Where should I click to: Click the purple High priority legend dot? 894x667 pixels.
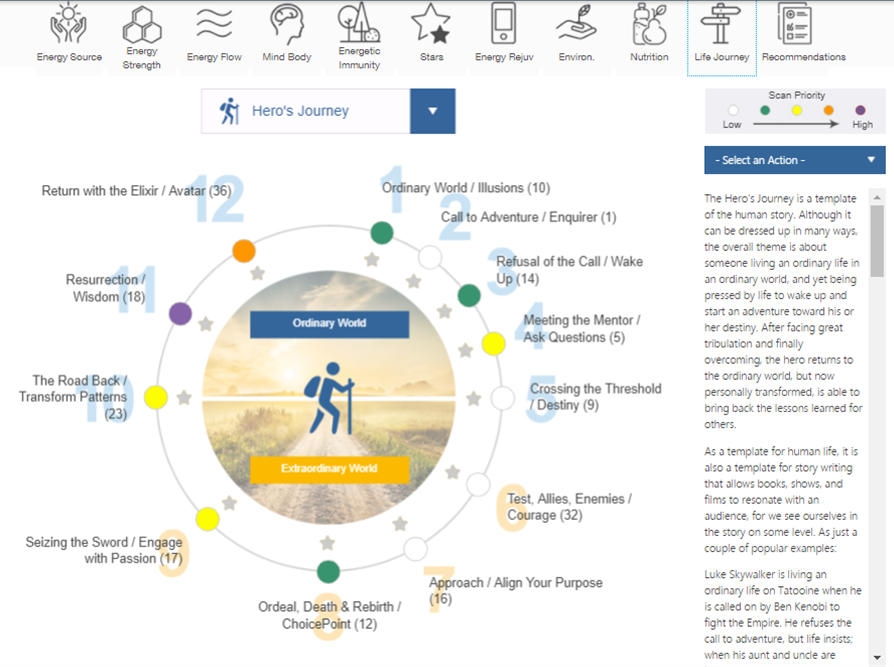(860, 110)
